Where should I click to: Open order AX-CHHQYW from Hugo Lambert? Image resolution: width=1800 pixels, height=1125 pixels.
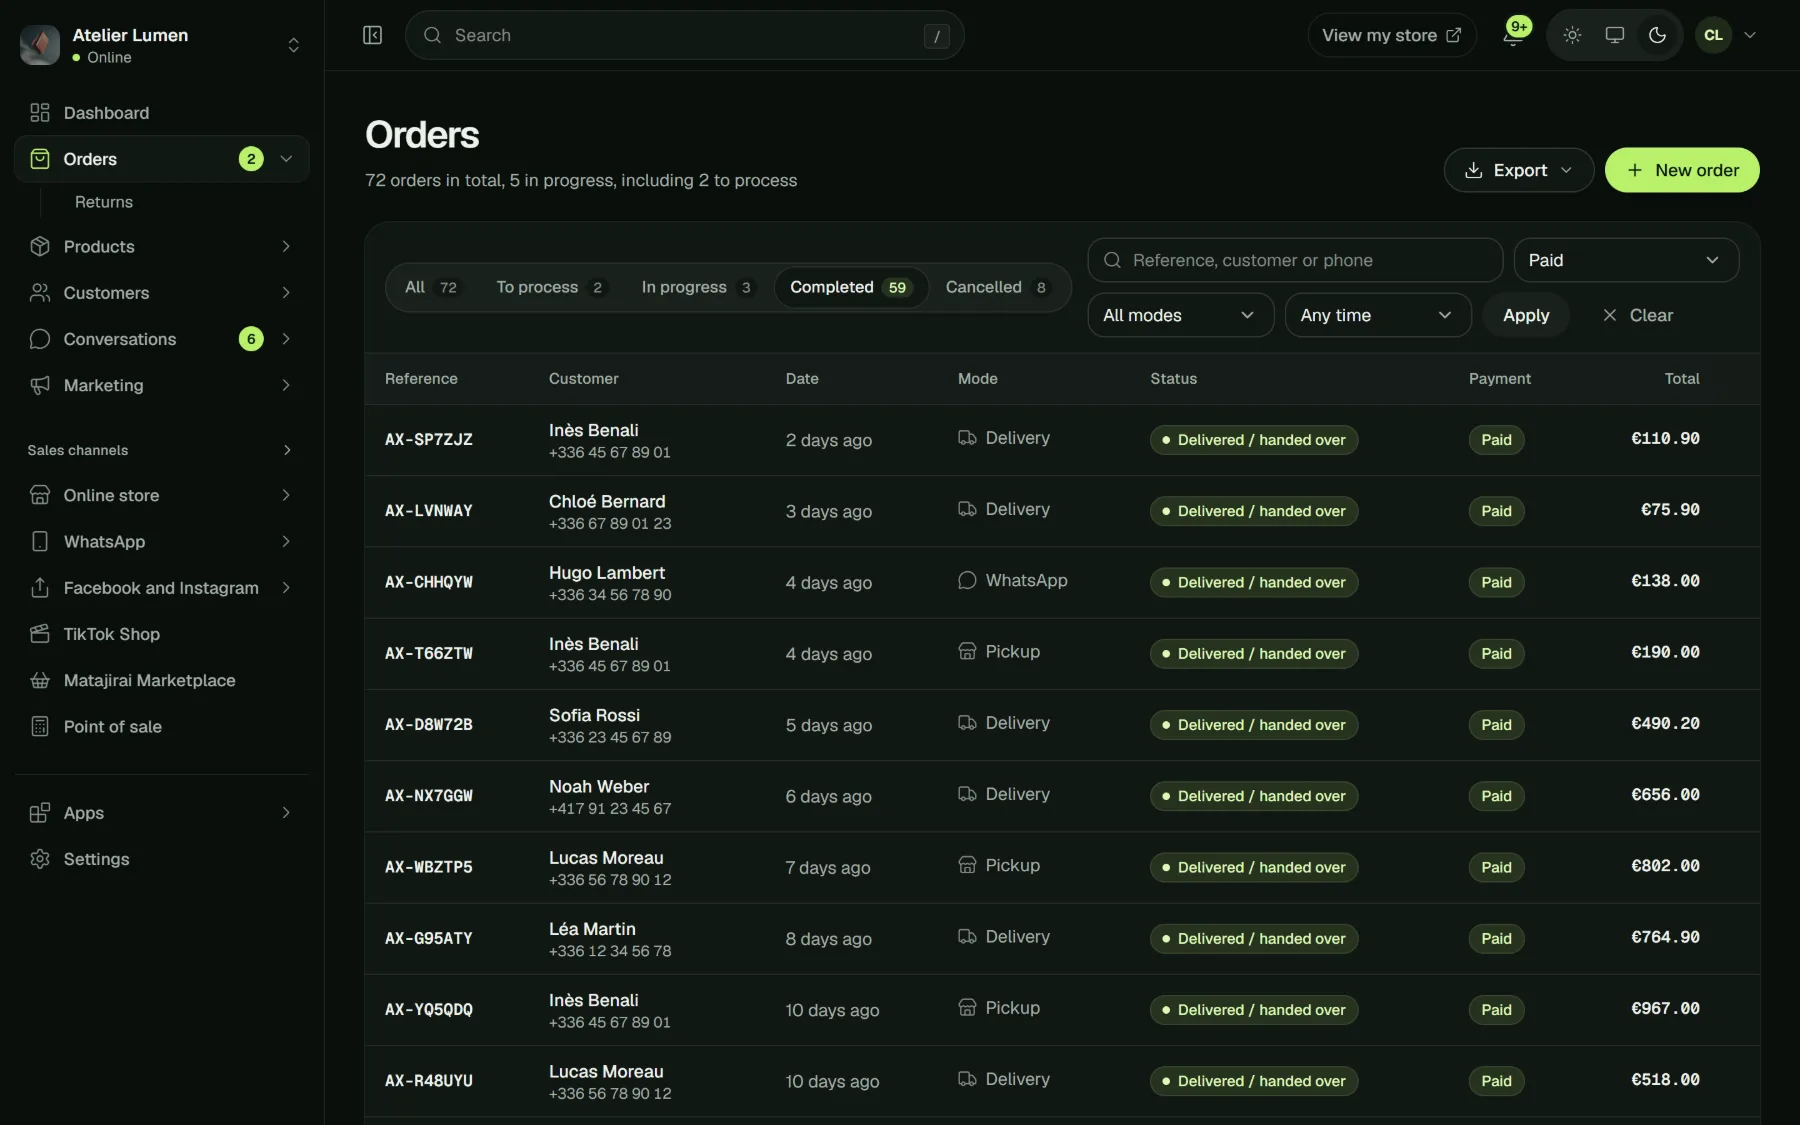429,582
